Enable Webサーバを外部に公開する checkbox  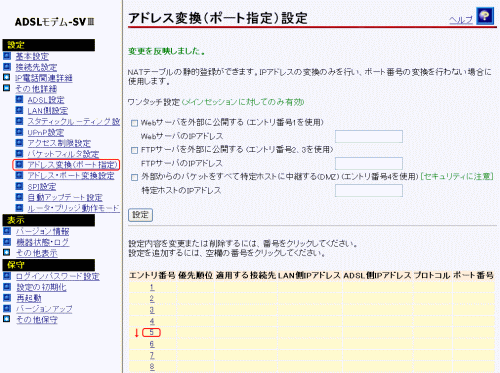pyautogui.click(x=134, y=123)
